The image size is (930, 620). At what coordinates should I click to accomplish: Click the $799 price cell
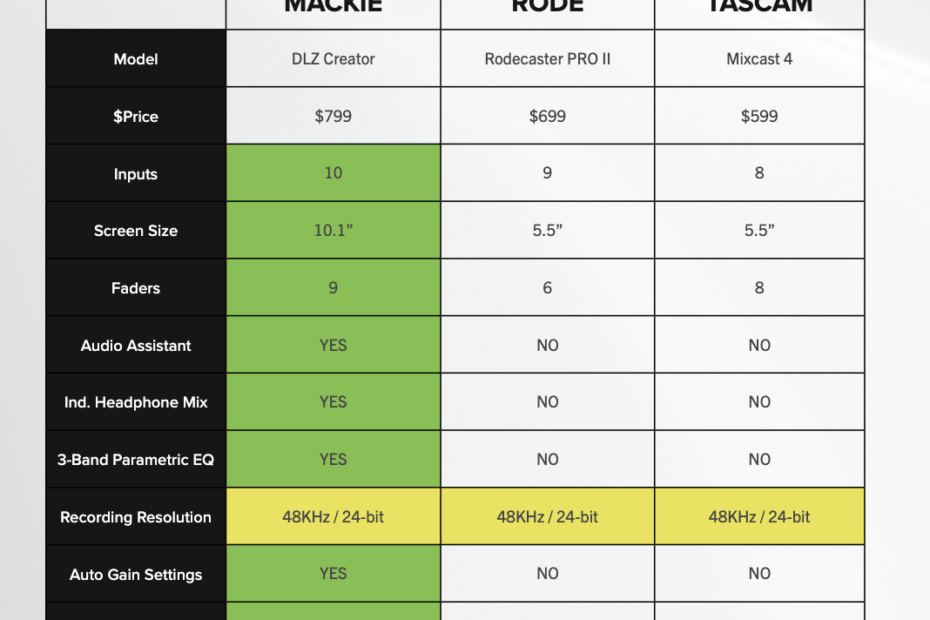point(333,116)
